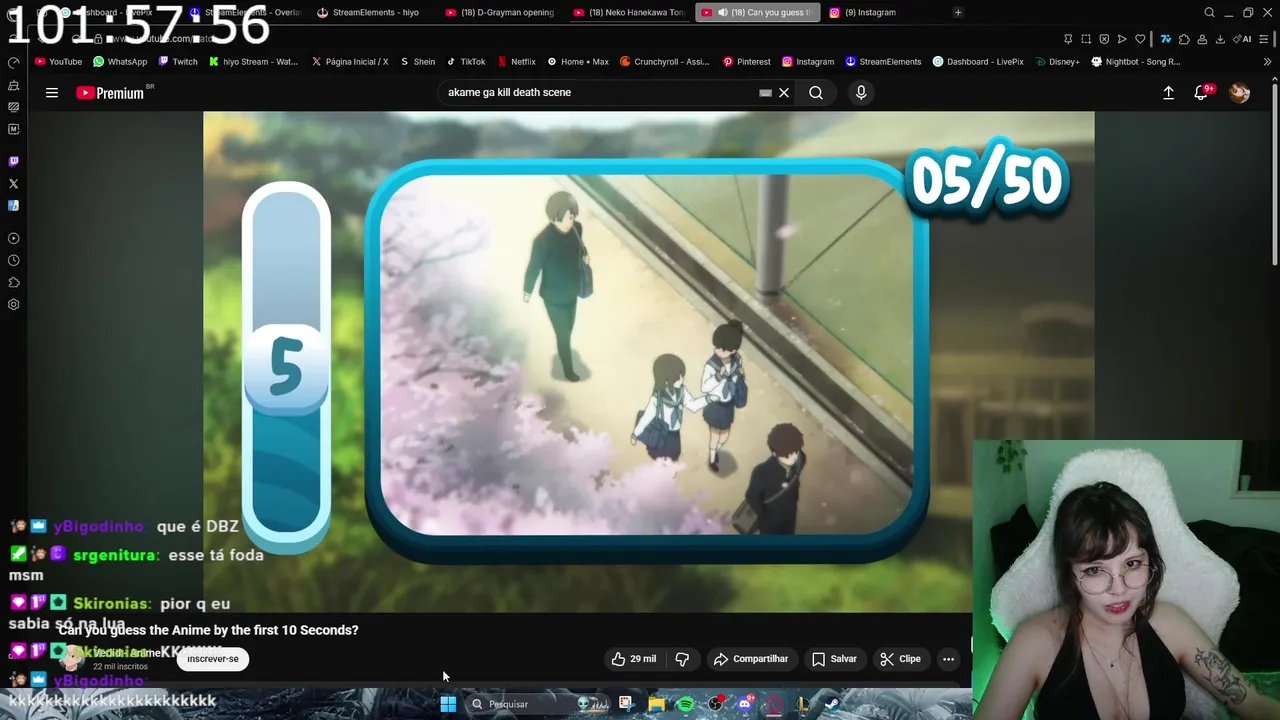
Task: Click the video title text
Action: 208,630
